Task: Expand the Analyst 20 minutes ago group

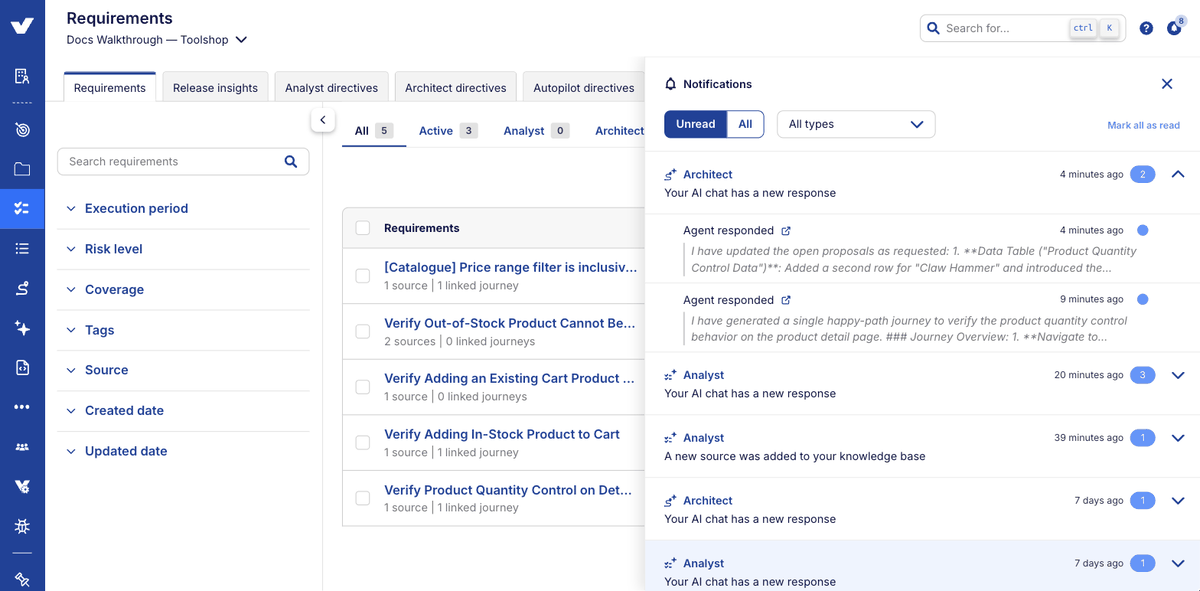Action: point(1177,375)
